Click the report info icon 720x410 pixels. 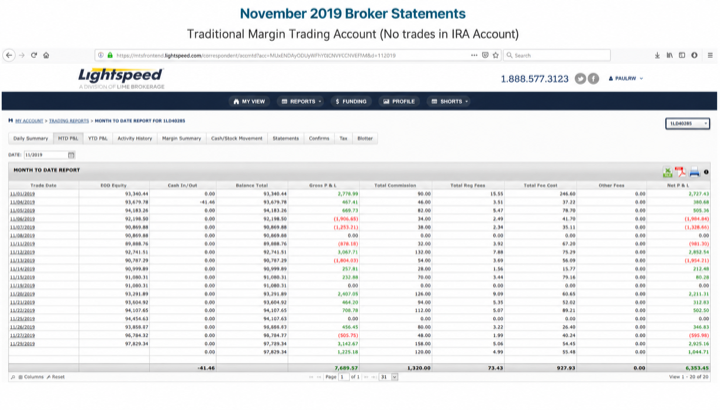706,172
